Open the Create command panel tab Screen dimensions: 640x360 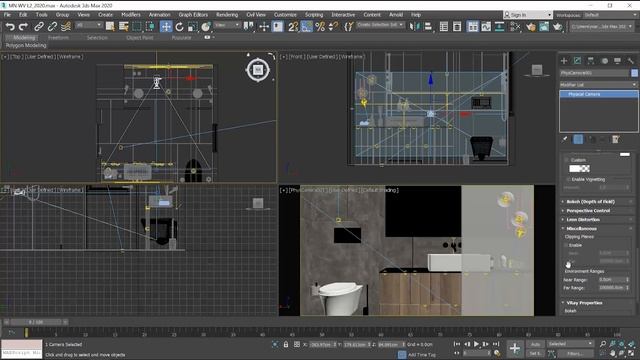(564, 61)
